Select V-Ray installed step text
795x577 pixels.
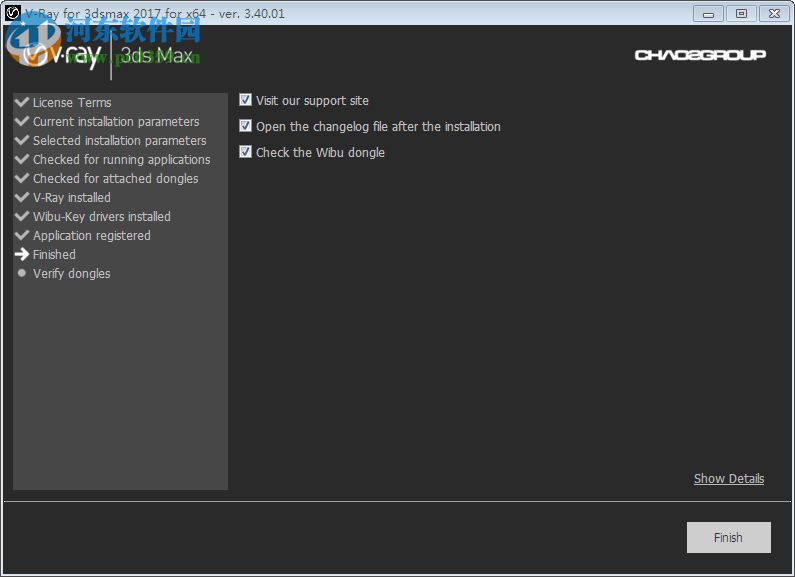(x=71, y=198)
